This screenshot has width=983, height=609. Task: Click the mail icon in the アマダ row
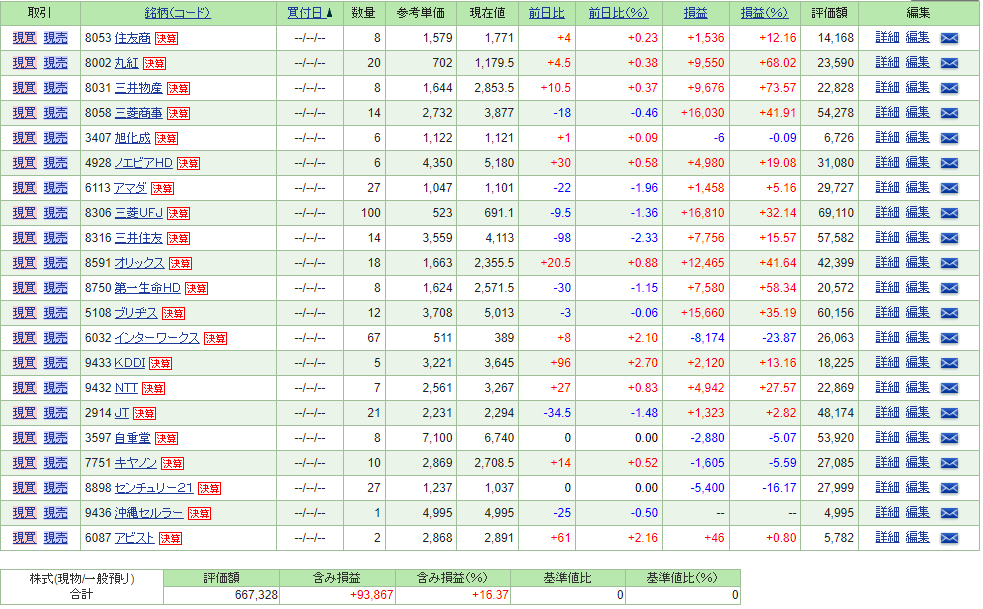pyautogui.click(x=949, y=188)
